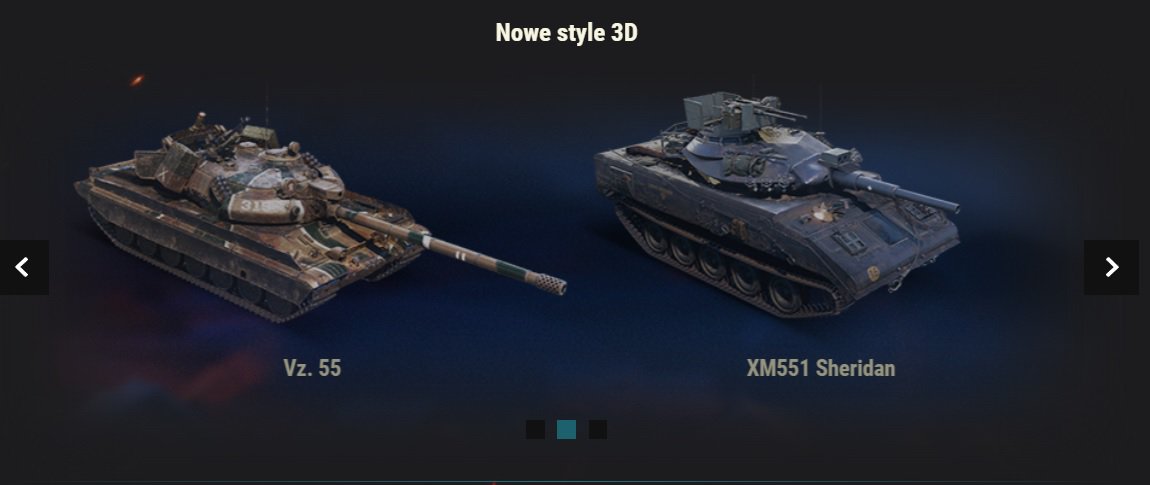Click the orange spark above Vz. 55
The height and width of the screenshot is (485, 1150).
(137, 80)
